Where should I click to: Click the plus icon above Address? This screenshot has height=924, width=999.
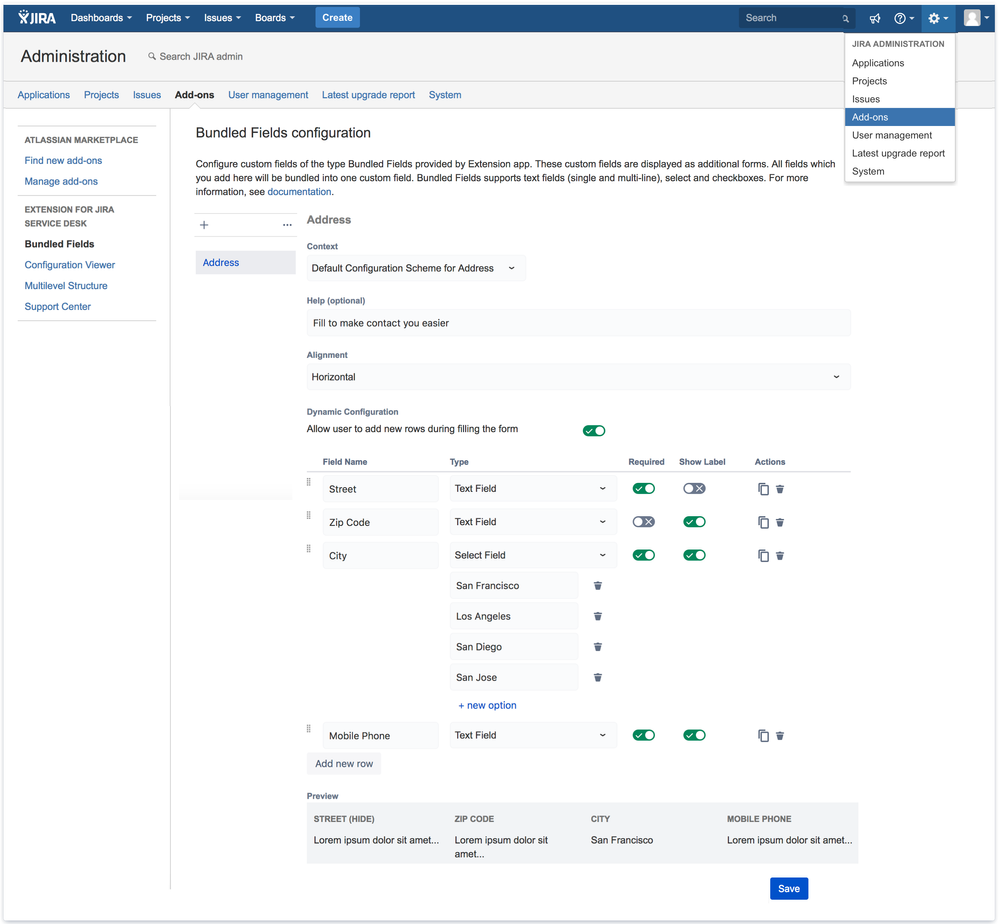click(204, 225)
